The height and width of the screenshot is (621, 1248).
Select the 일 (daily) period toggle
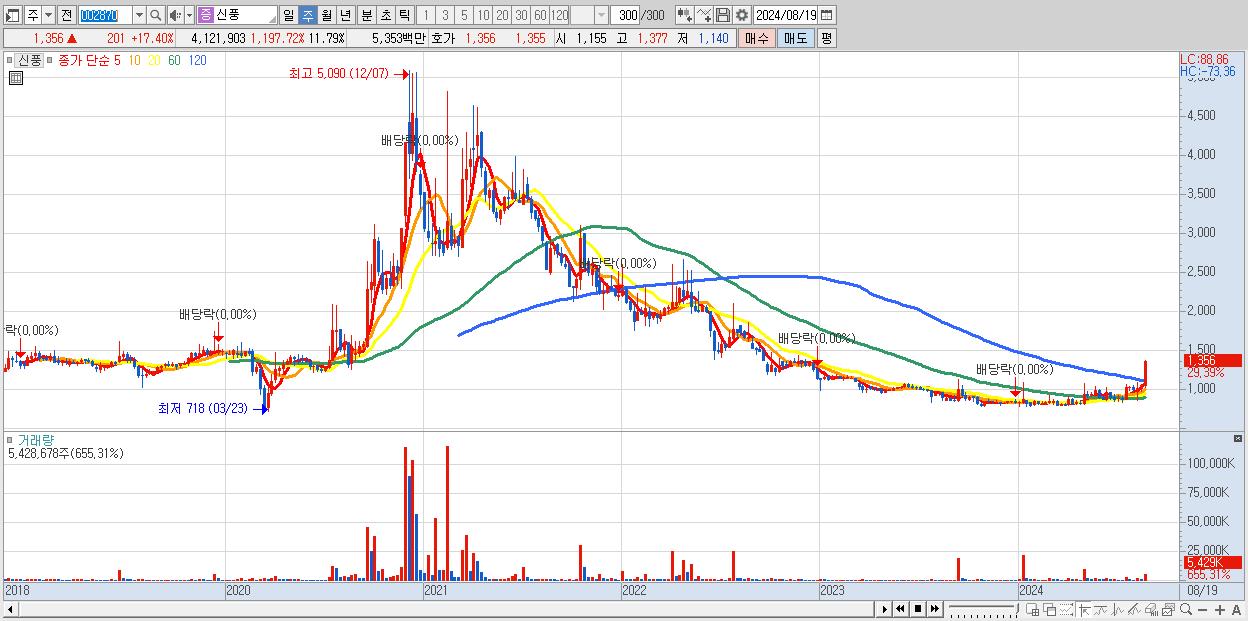click(288, 15)
